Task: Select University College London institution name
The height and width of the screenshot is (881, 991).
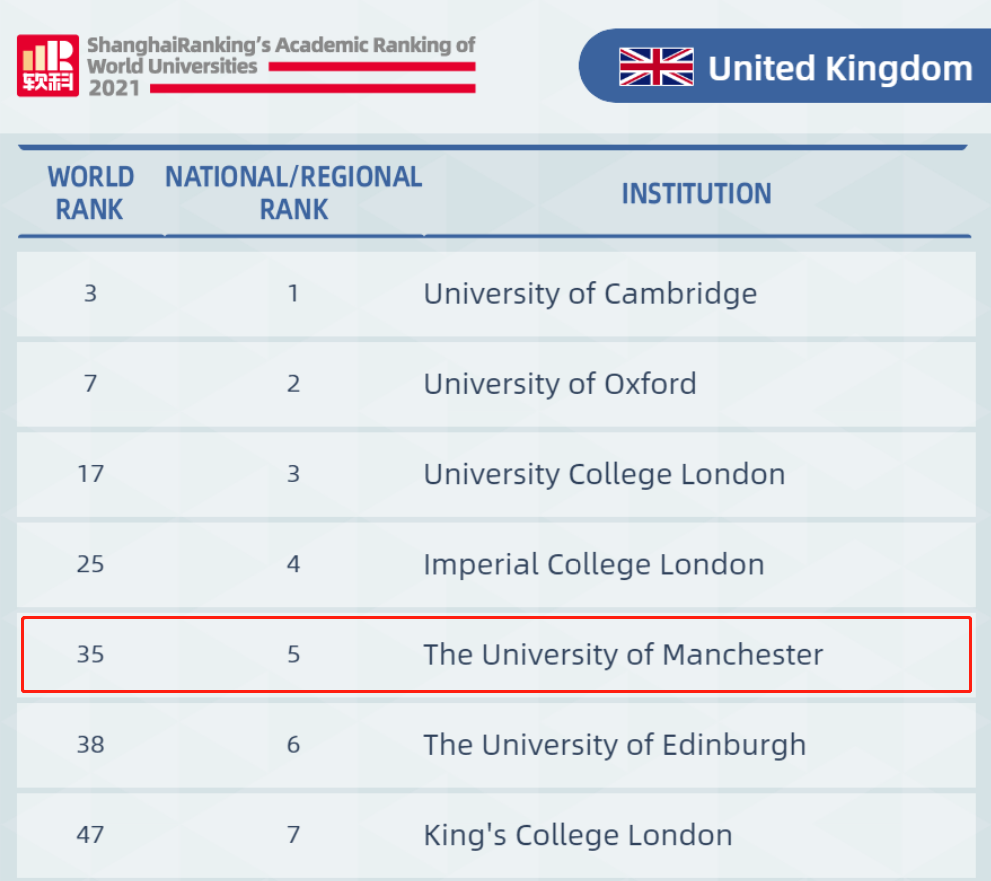Action: tap(604, 474)
